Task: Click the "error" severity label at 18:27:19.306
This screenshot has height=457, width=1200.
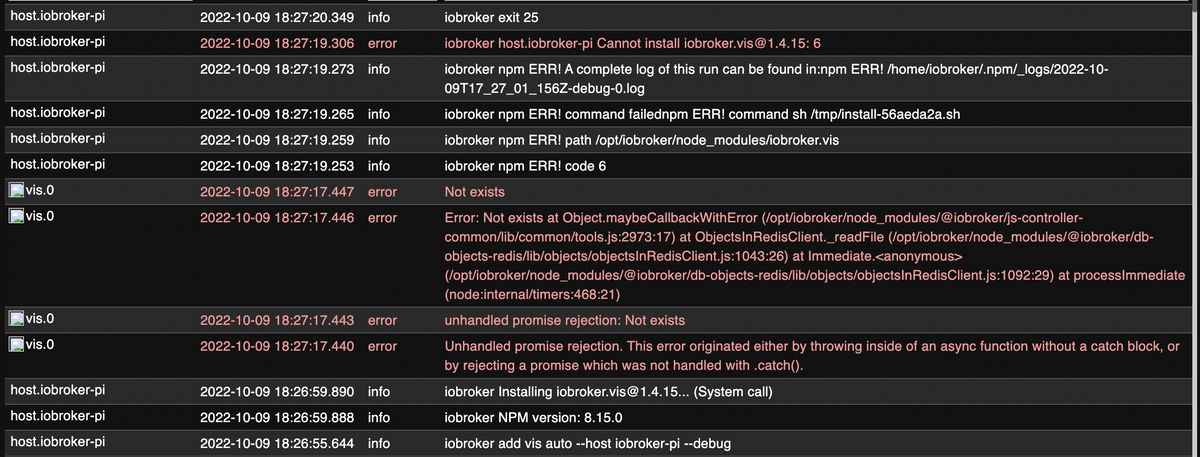Action: click(x=382, y=44)
